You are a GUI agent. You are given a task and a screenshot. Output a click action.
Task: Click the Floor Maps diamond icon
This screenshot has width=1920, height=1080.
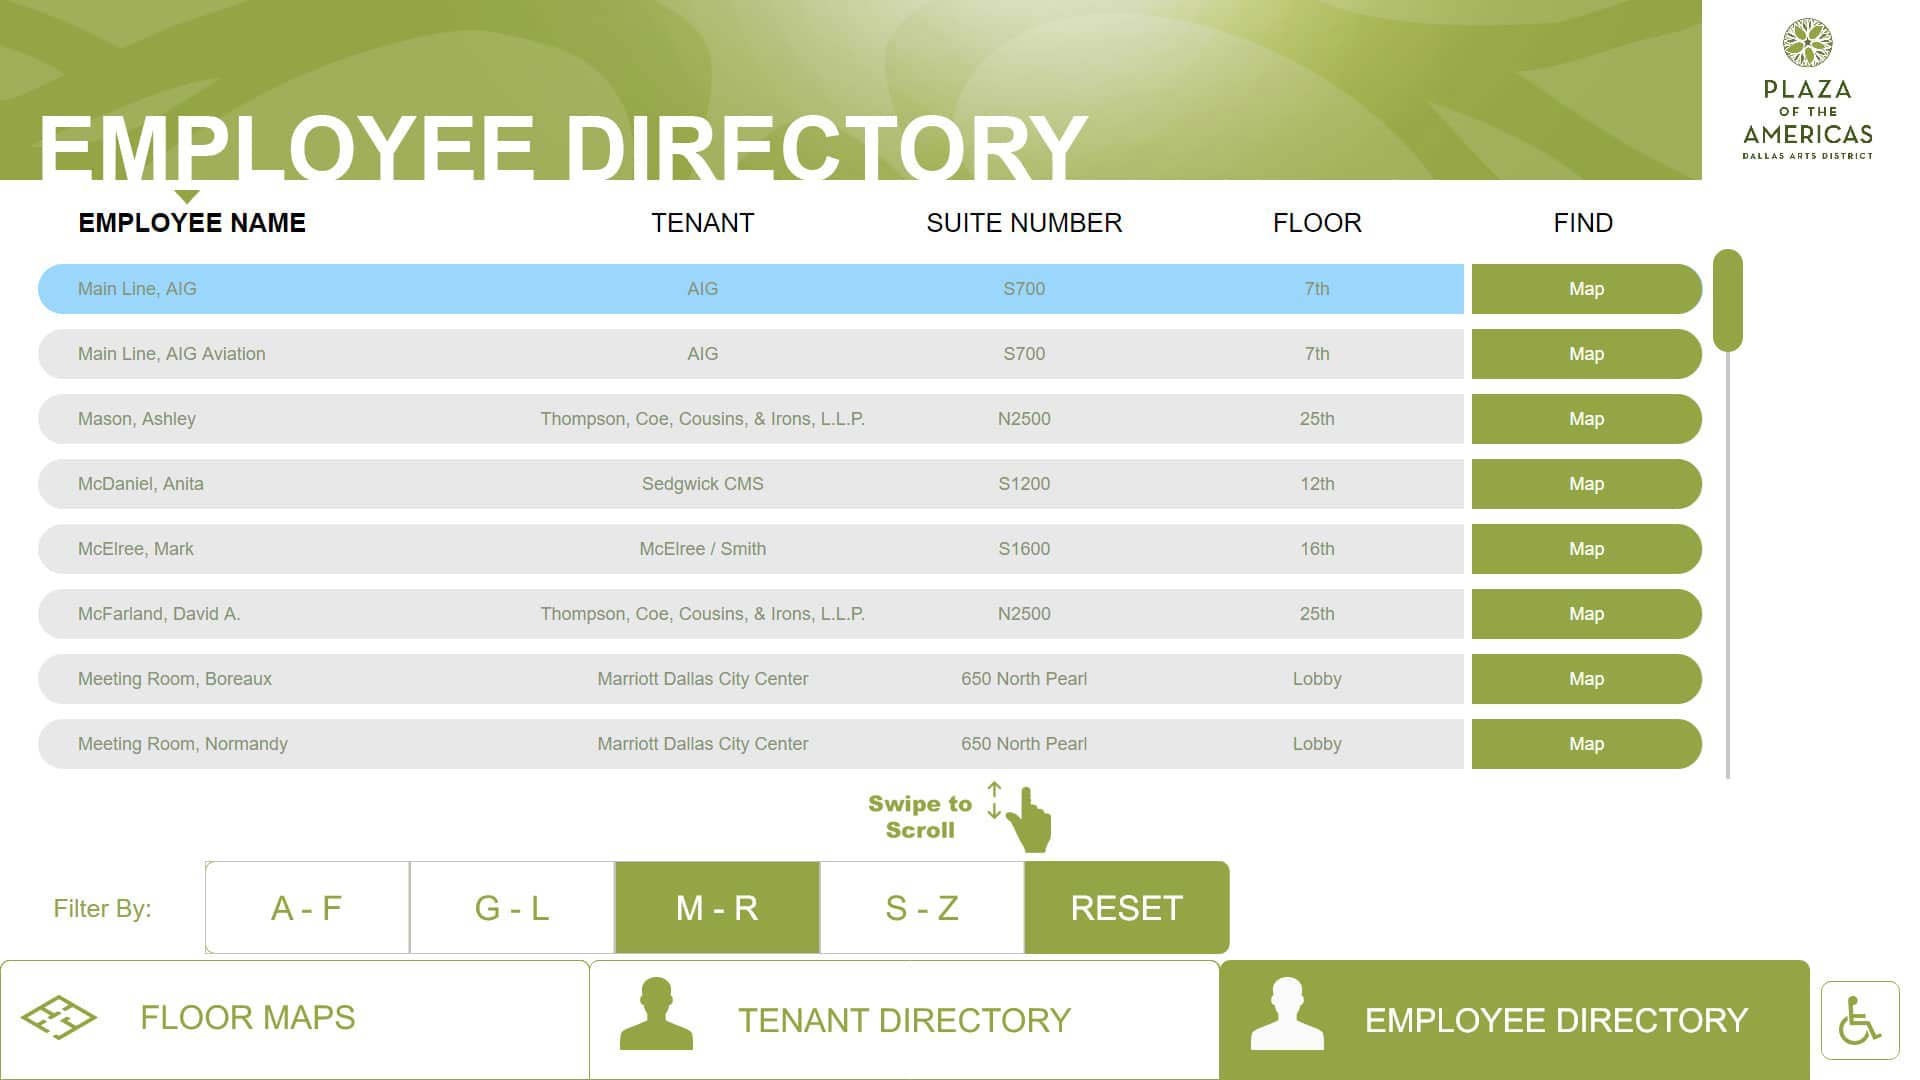pyautogui.click(x=59, y=1018)
